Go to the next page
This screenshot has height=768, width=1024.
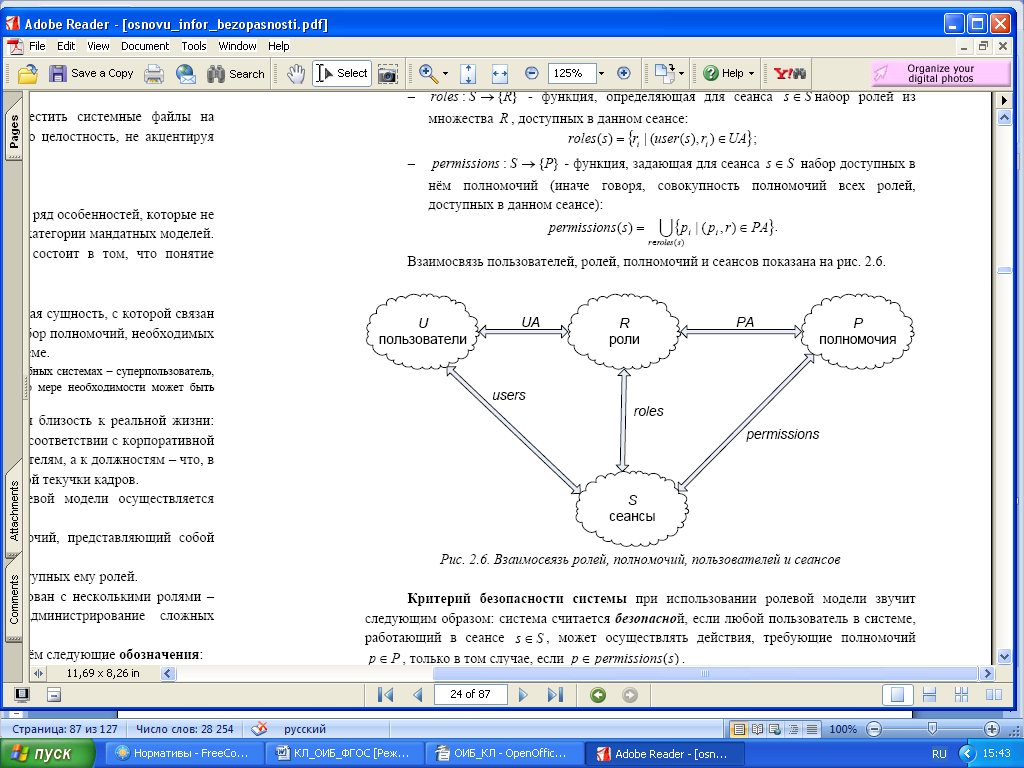523,695
